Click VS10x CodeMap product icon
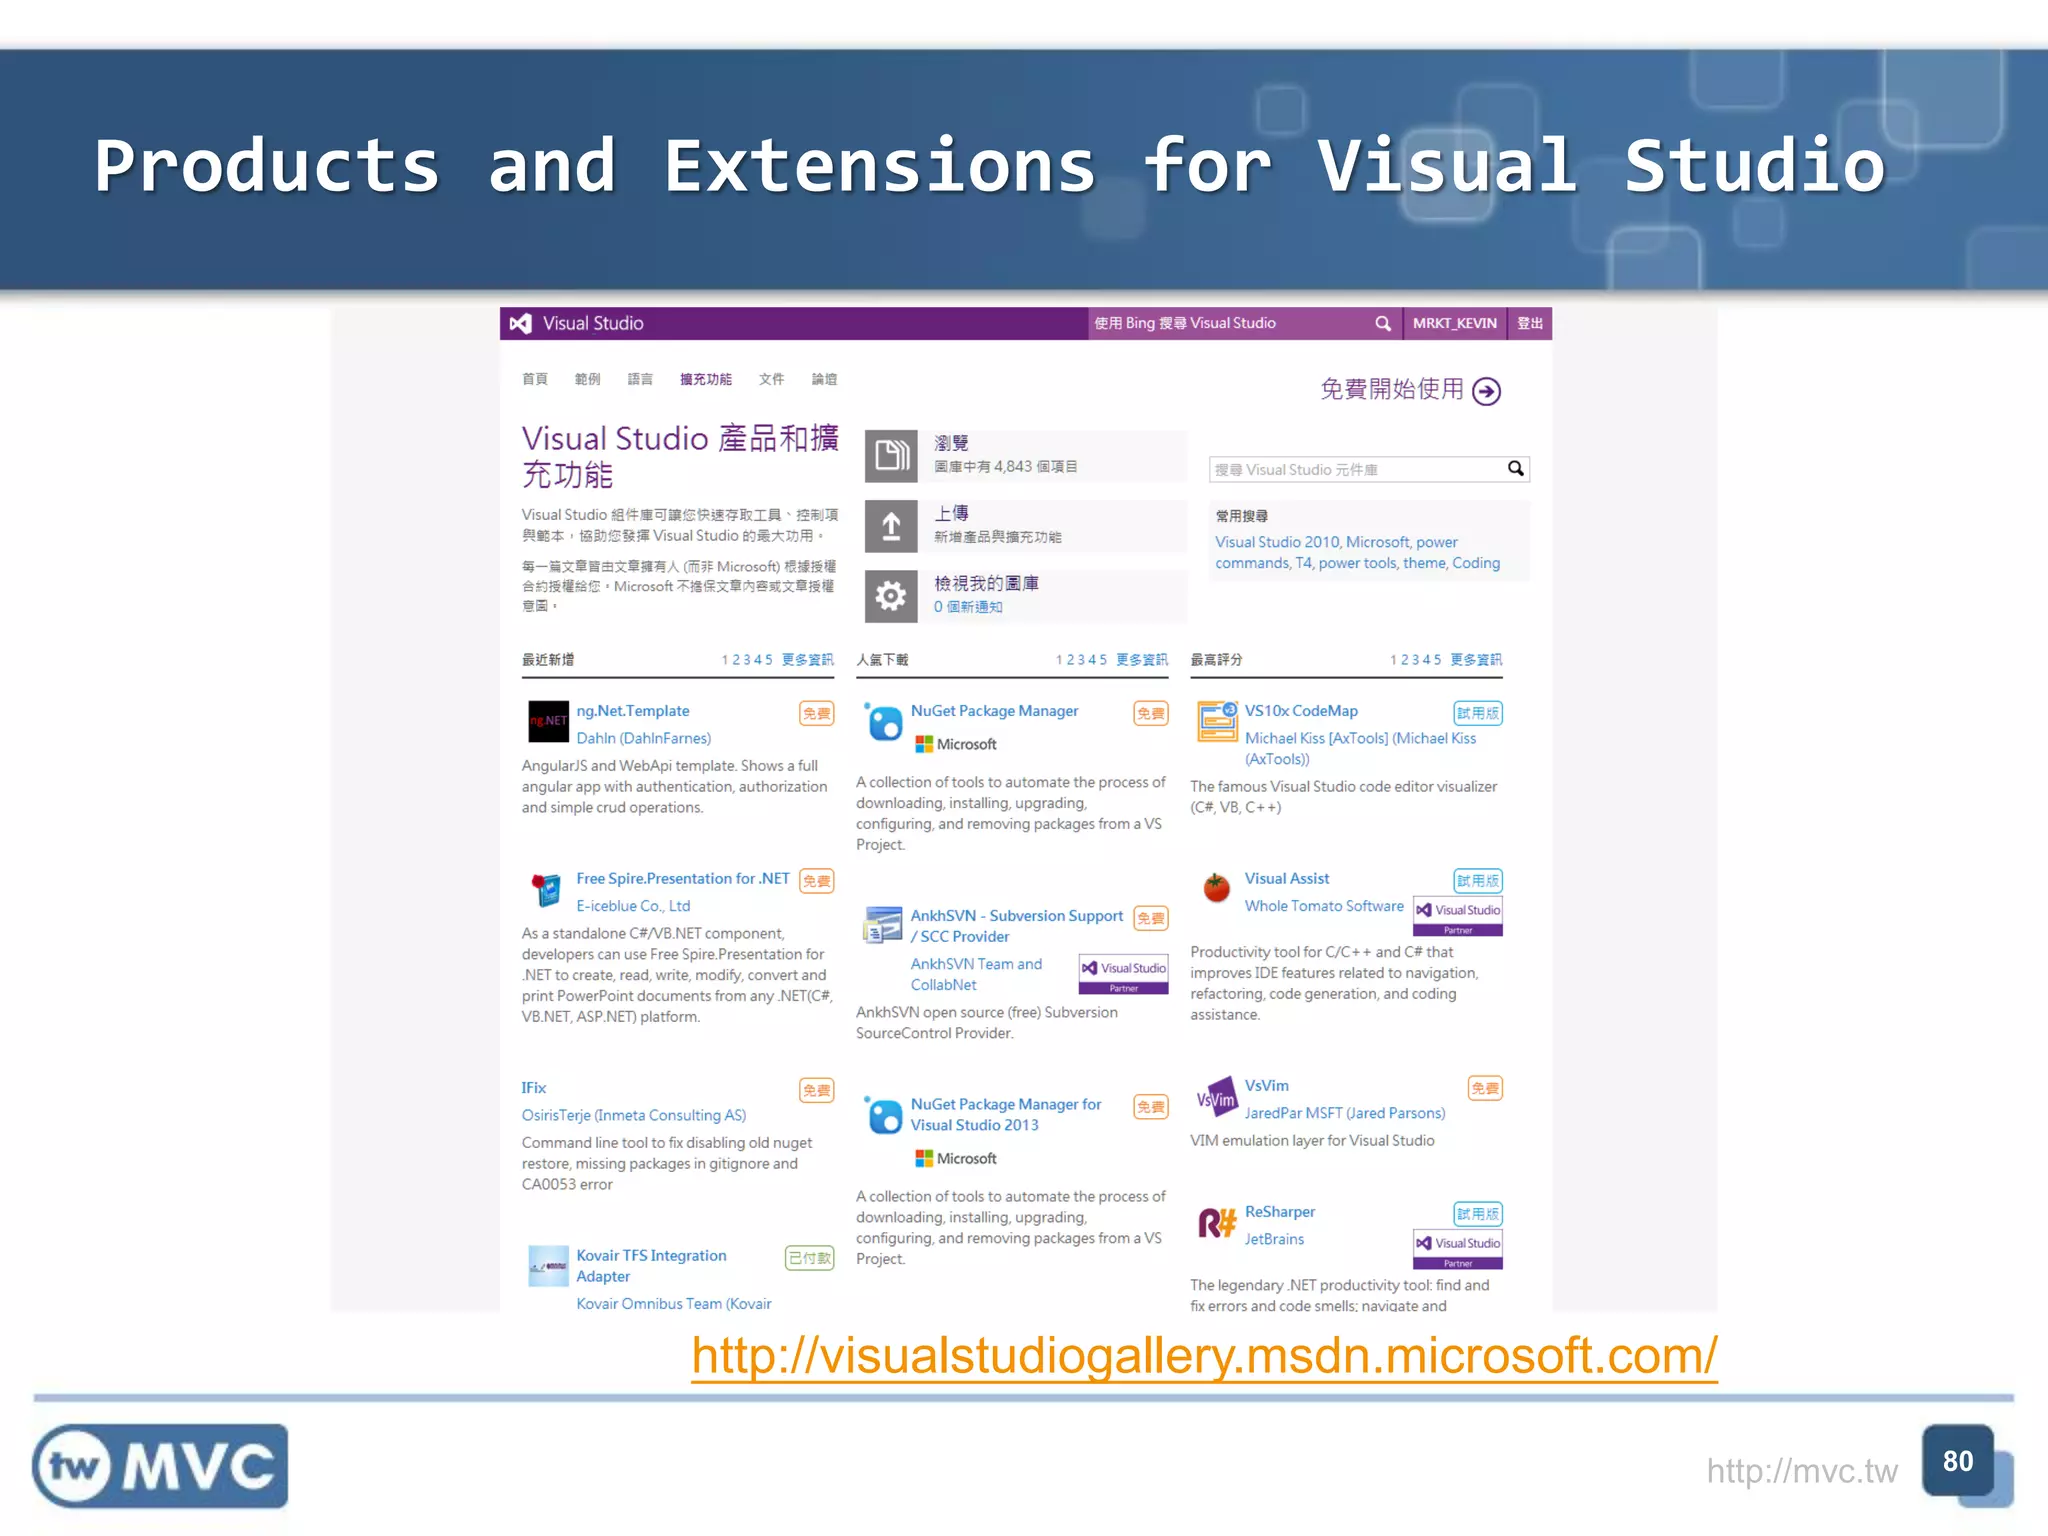Screen dimensions: 2048x1536 (1217, 721)
